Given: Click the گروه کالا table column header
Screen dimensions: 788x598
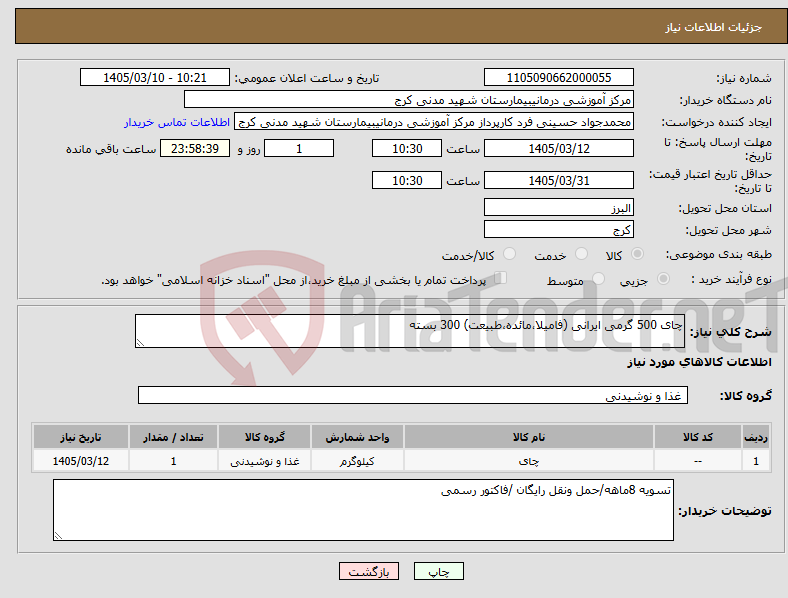Looking at the screenshot, I should point(264,437).
